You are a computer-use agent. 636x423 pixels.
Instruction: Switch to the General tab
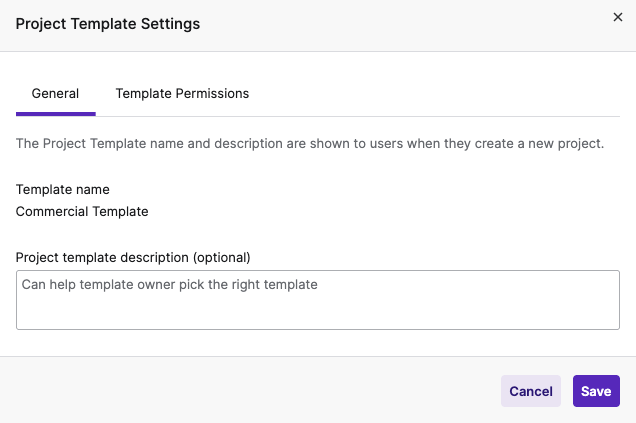click(x=56, y=94)
